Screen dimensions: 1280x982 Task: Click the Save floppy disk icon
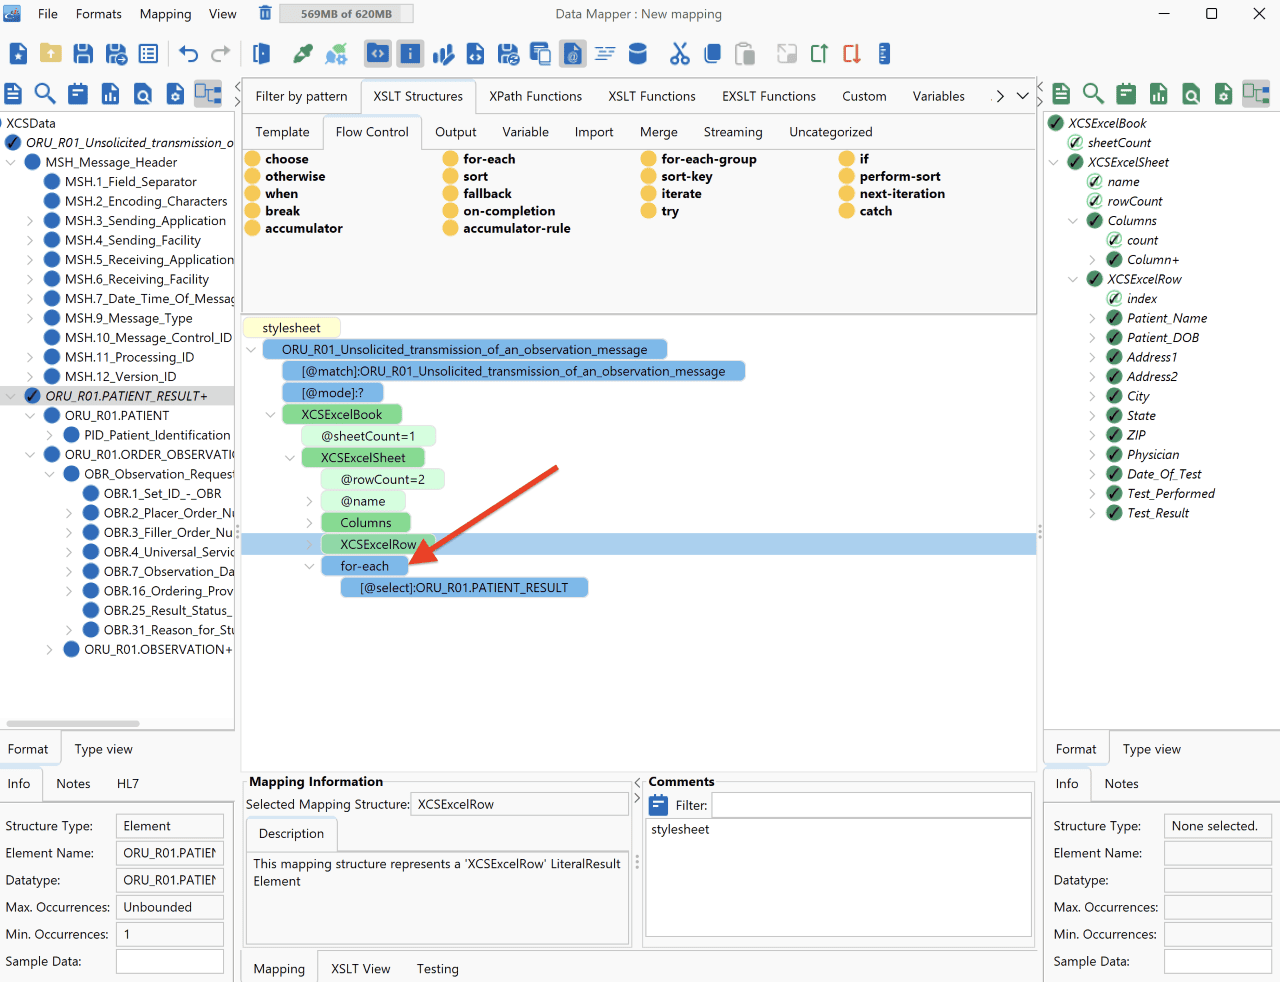pos(84,54)
